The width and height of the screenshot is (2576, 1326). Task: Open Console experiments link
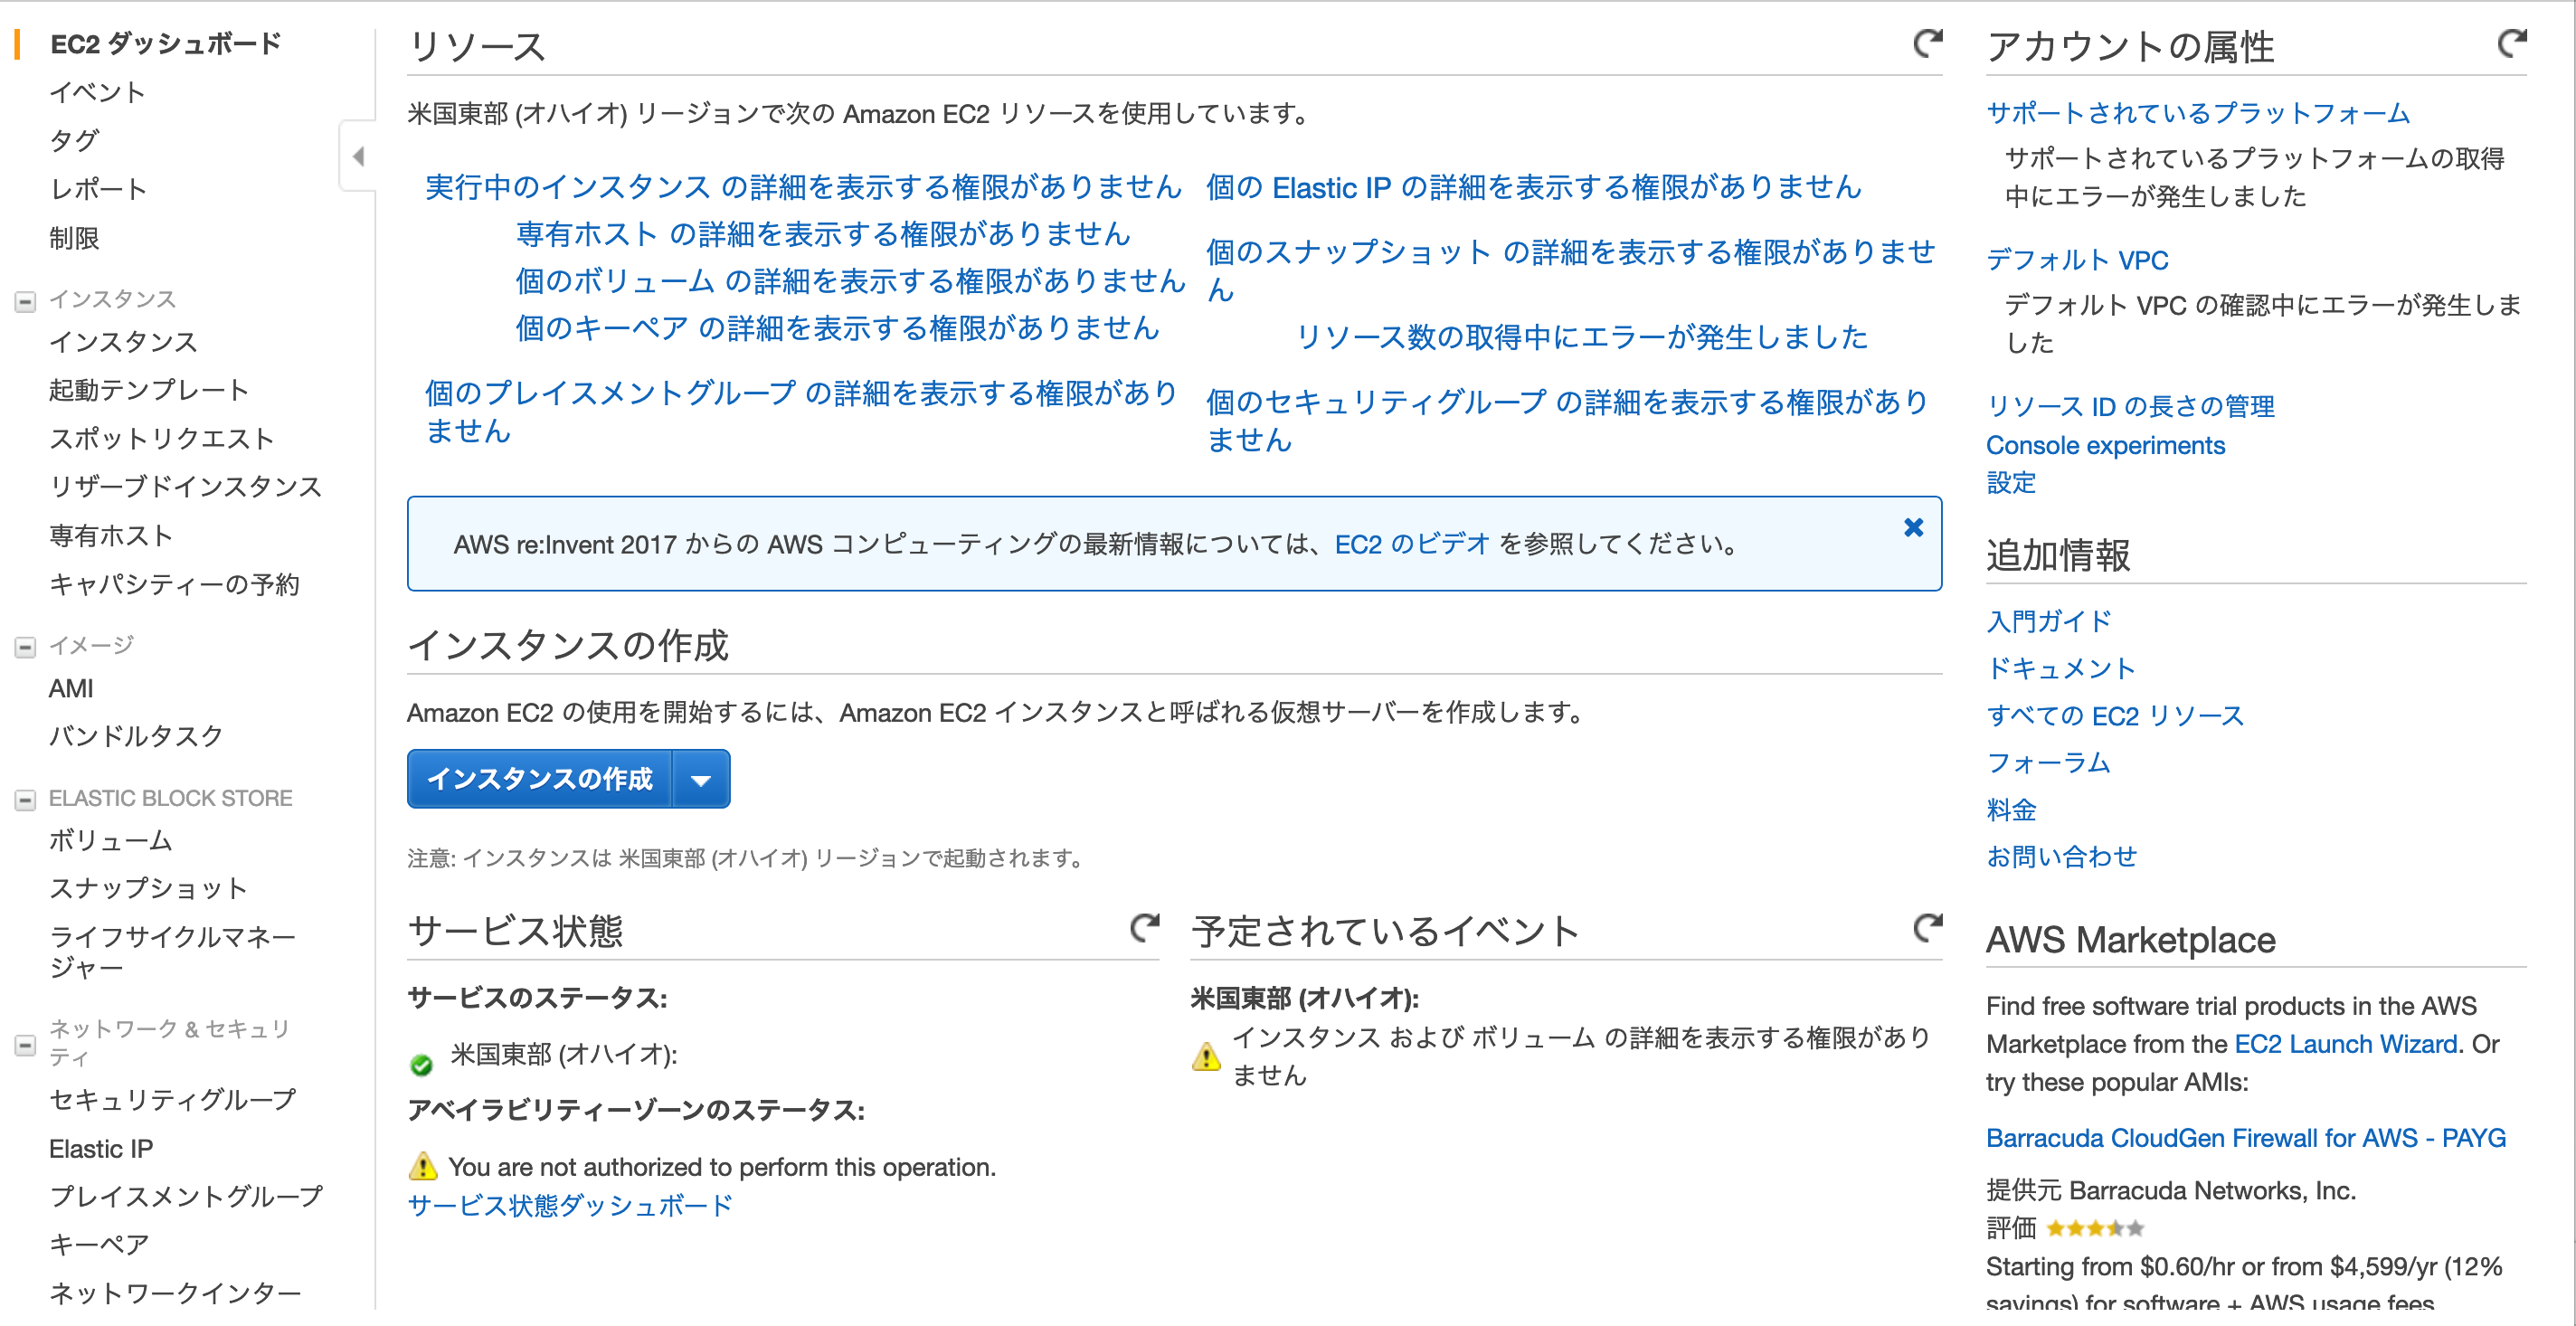click(x=2105, y=445)
